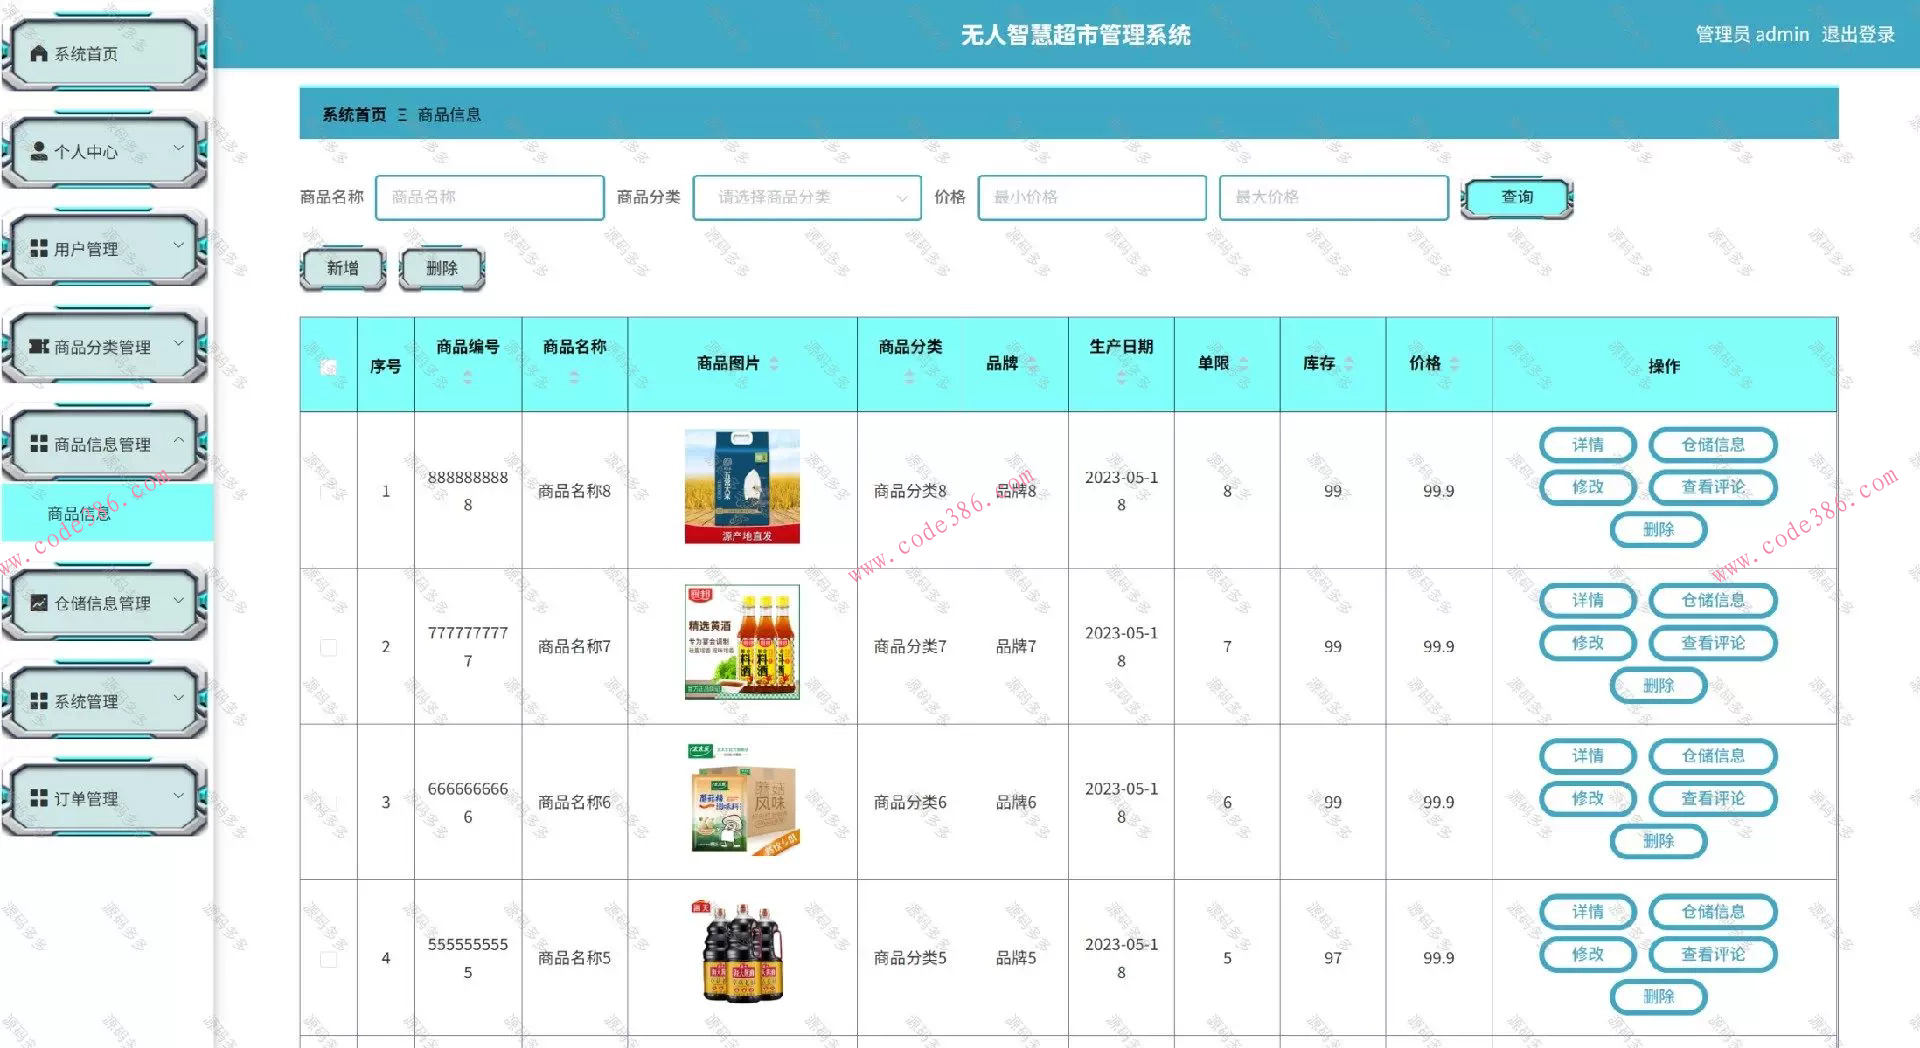This screenshot has height=1048, width=1920.
Task: Click the 订单管理 sidebar icon
Action: pyautogui.click(x=38, y=797)
